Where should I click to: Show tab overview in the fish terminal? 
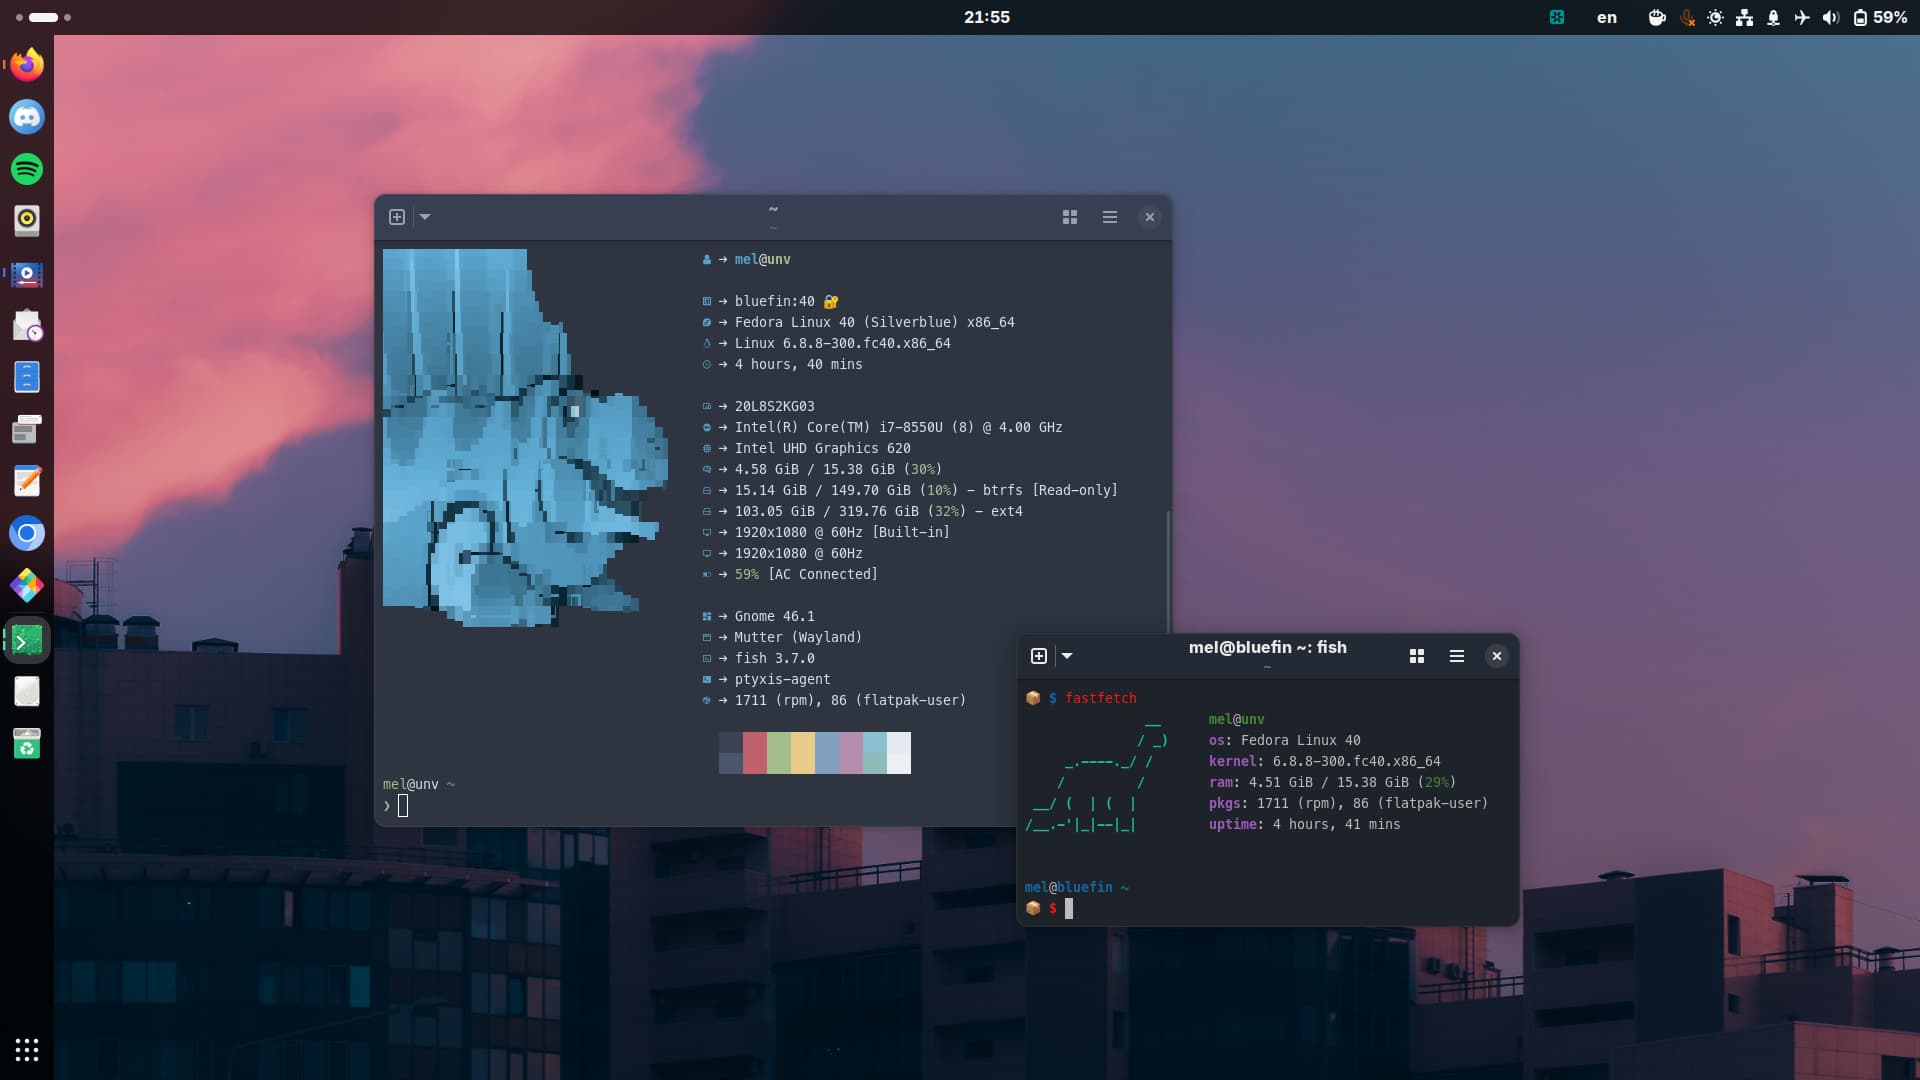pos(1417,656)
